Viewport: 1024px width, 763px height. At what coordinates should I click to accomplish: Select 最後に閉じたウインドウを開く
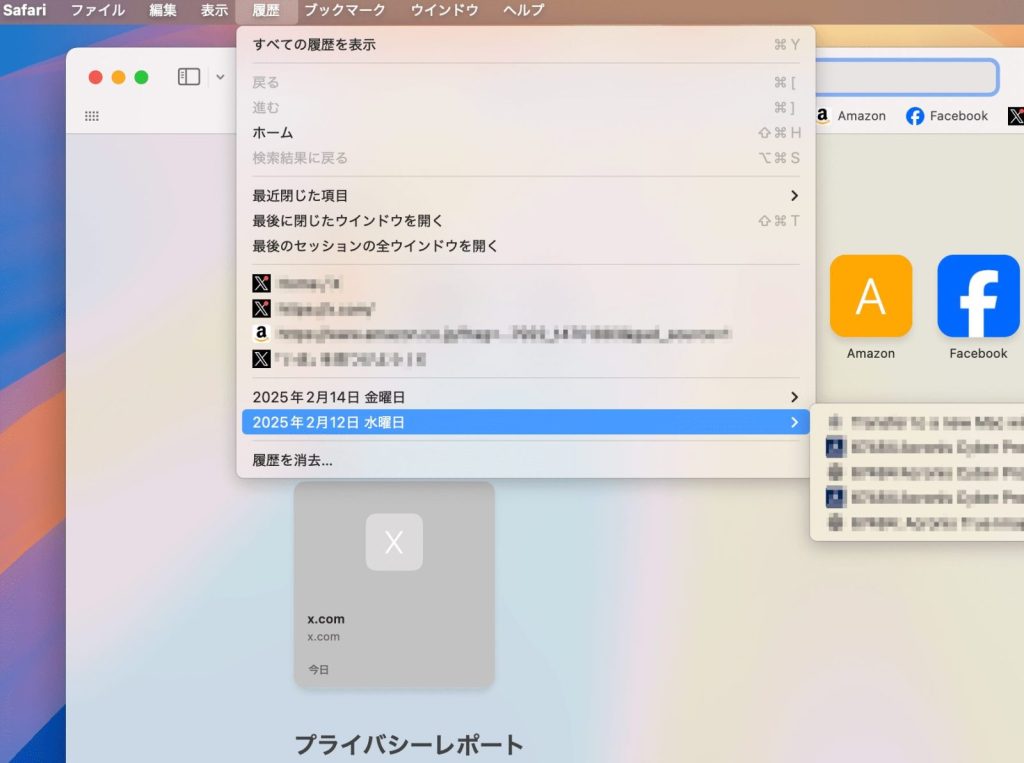pyautogui.click(x=526, y=221)
